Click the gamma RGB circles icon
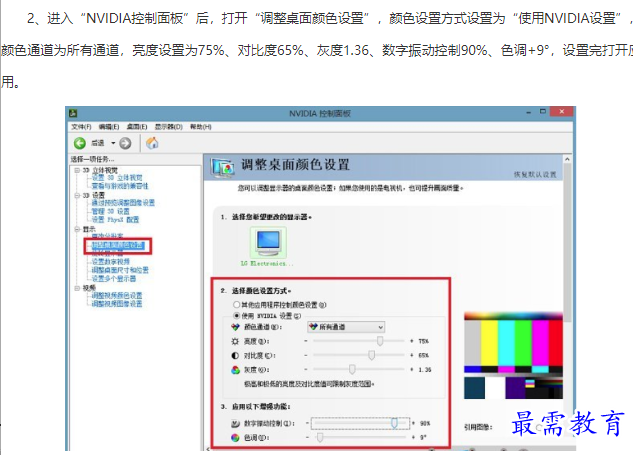 pos(235,370)
